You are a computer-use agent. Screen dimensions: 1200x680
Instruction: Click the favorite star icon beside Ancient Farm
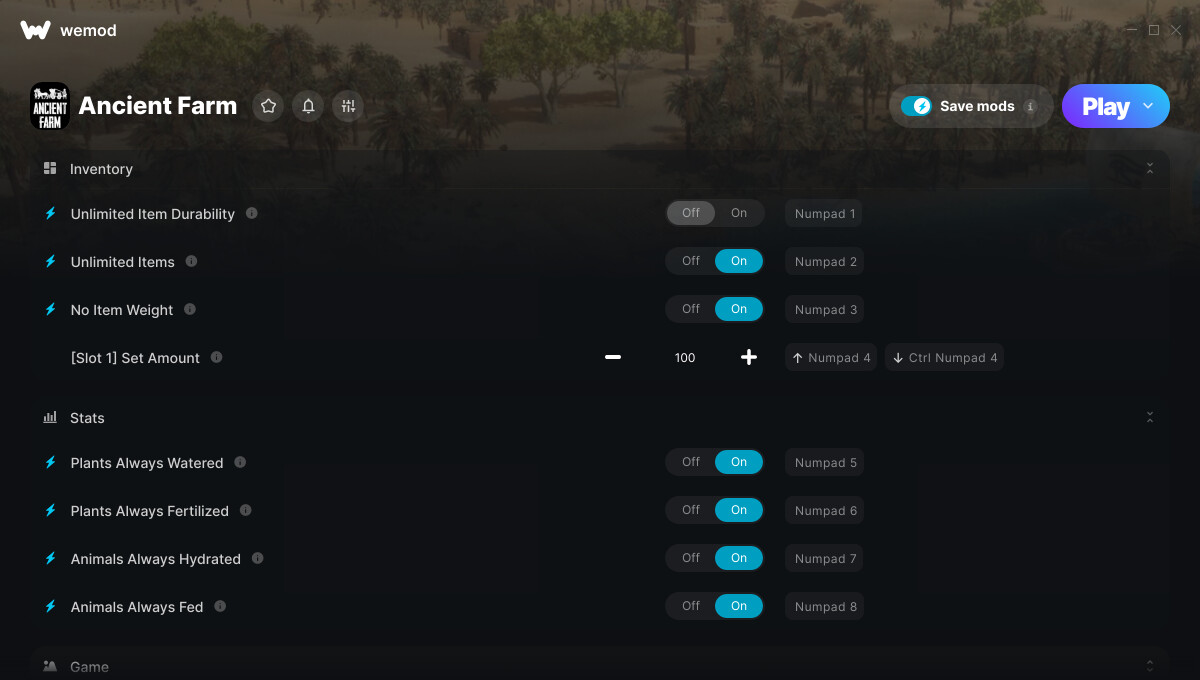point(268,106)
